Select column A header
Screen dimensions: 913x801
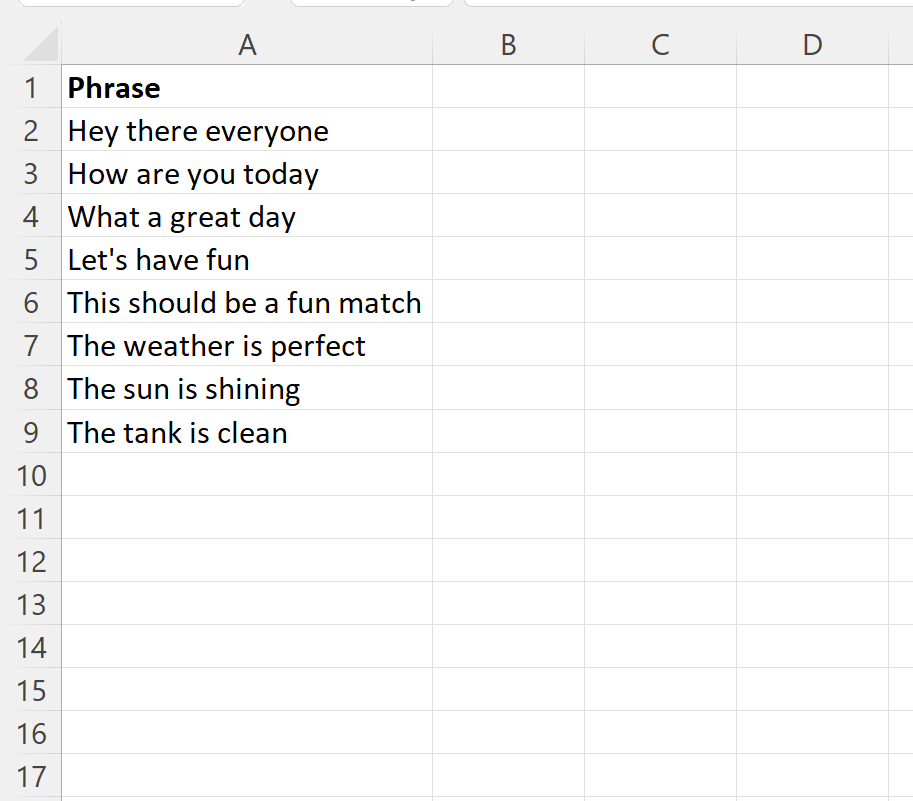click(247, 44)
